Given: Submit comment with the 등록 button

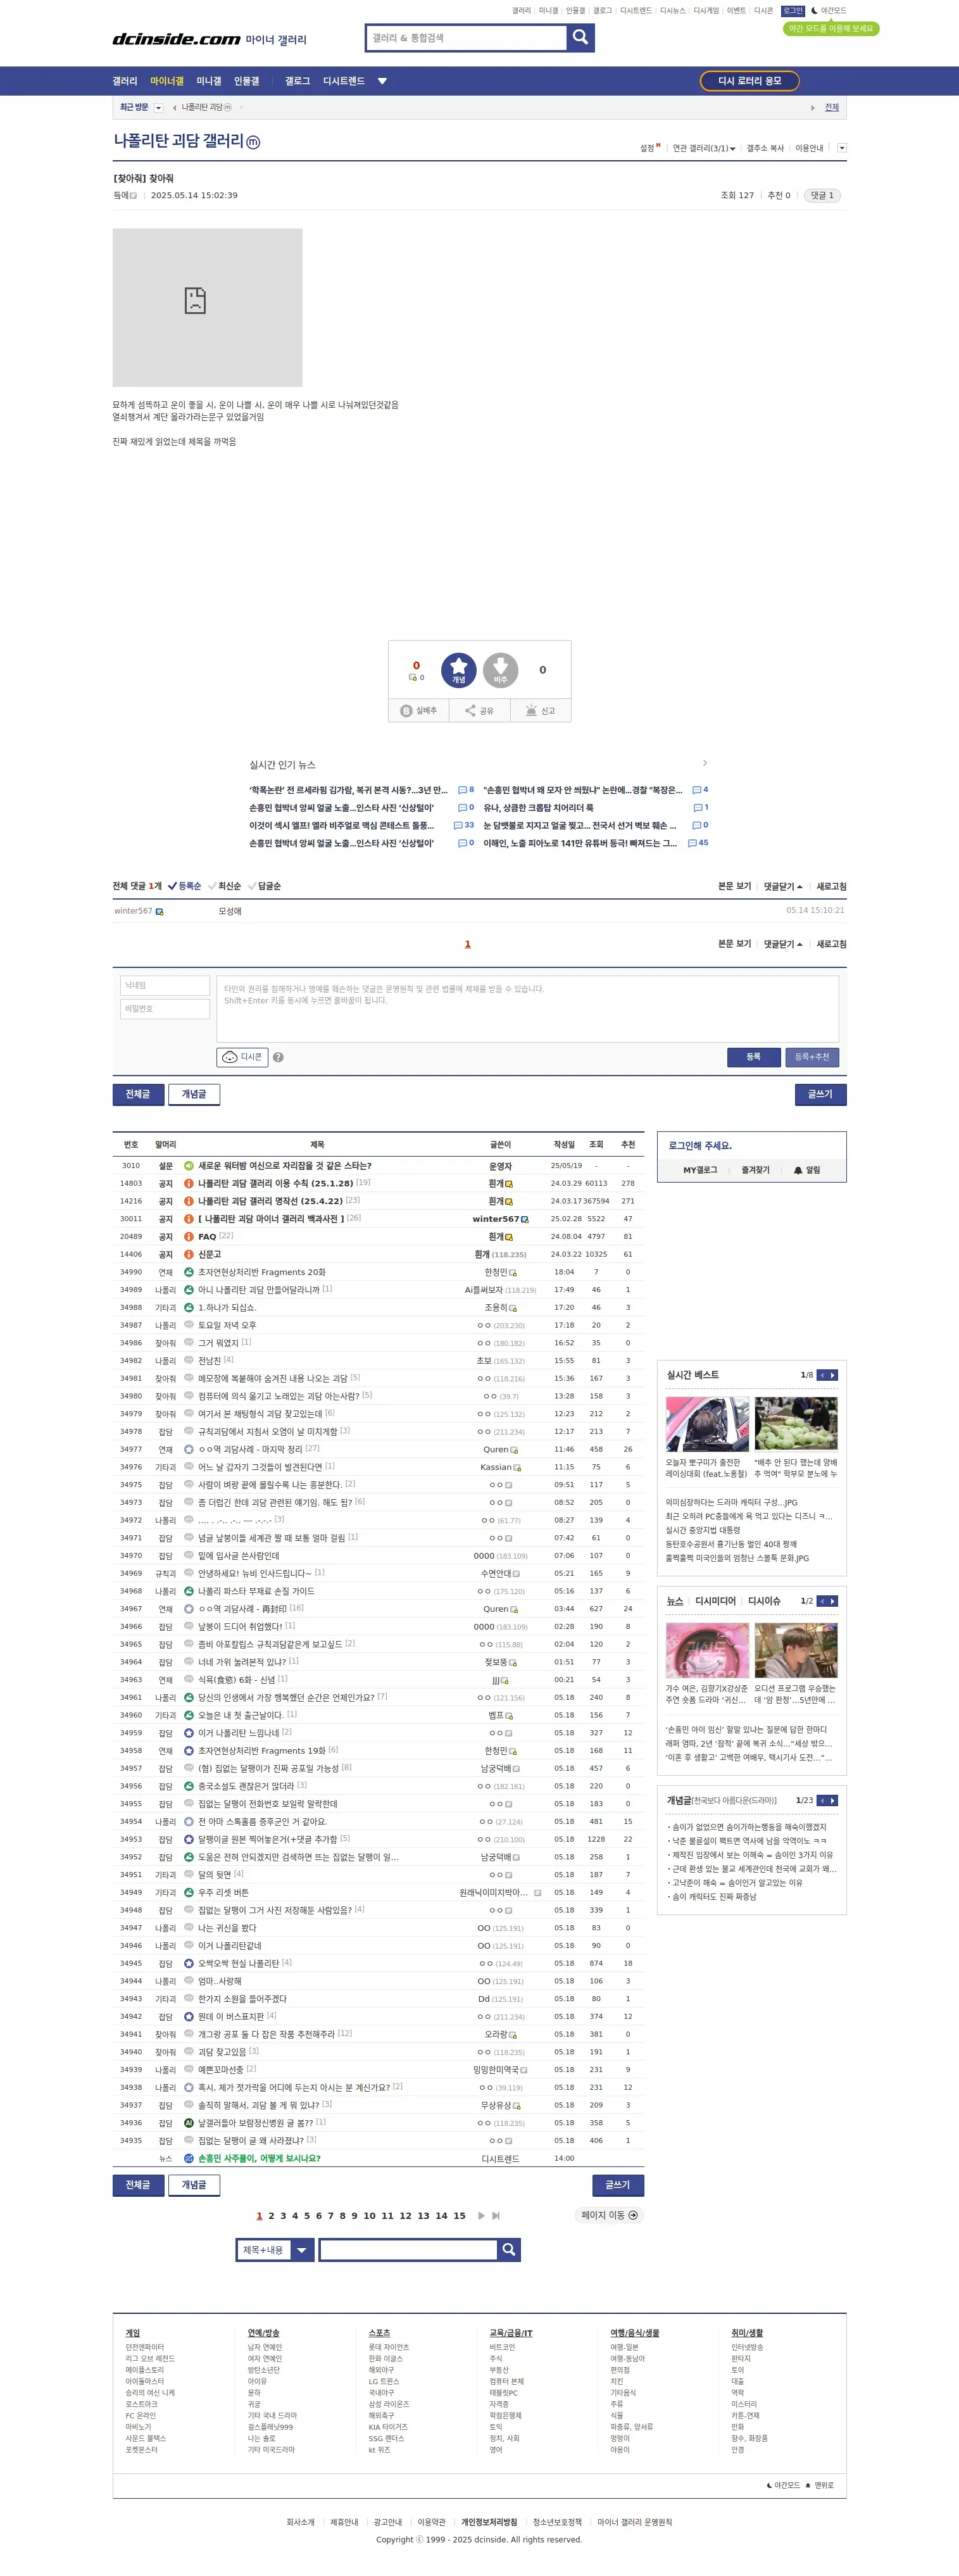Looking at the screenshot, I should [x=753, y=1057].
